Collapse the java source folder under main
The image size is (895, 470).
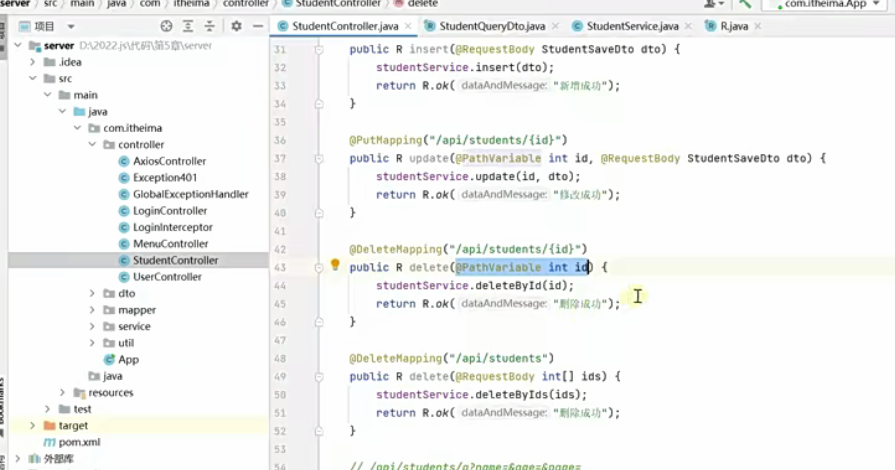coord(62,111)
